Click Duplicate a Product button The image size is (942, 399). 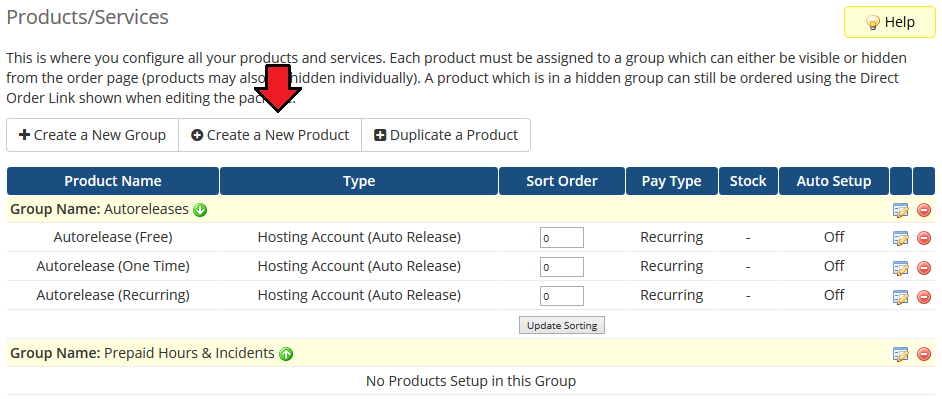[446, 135]
